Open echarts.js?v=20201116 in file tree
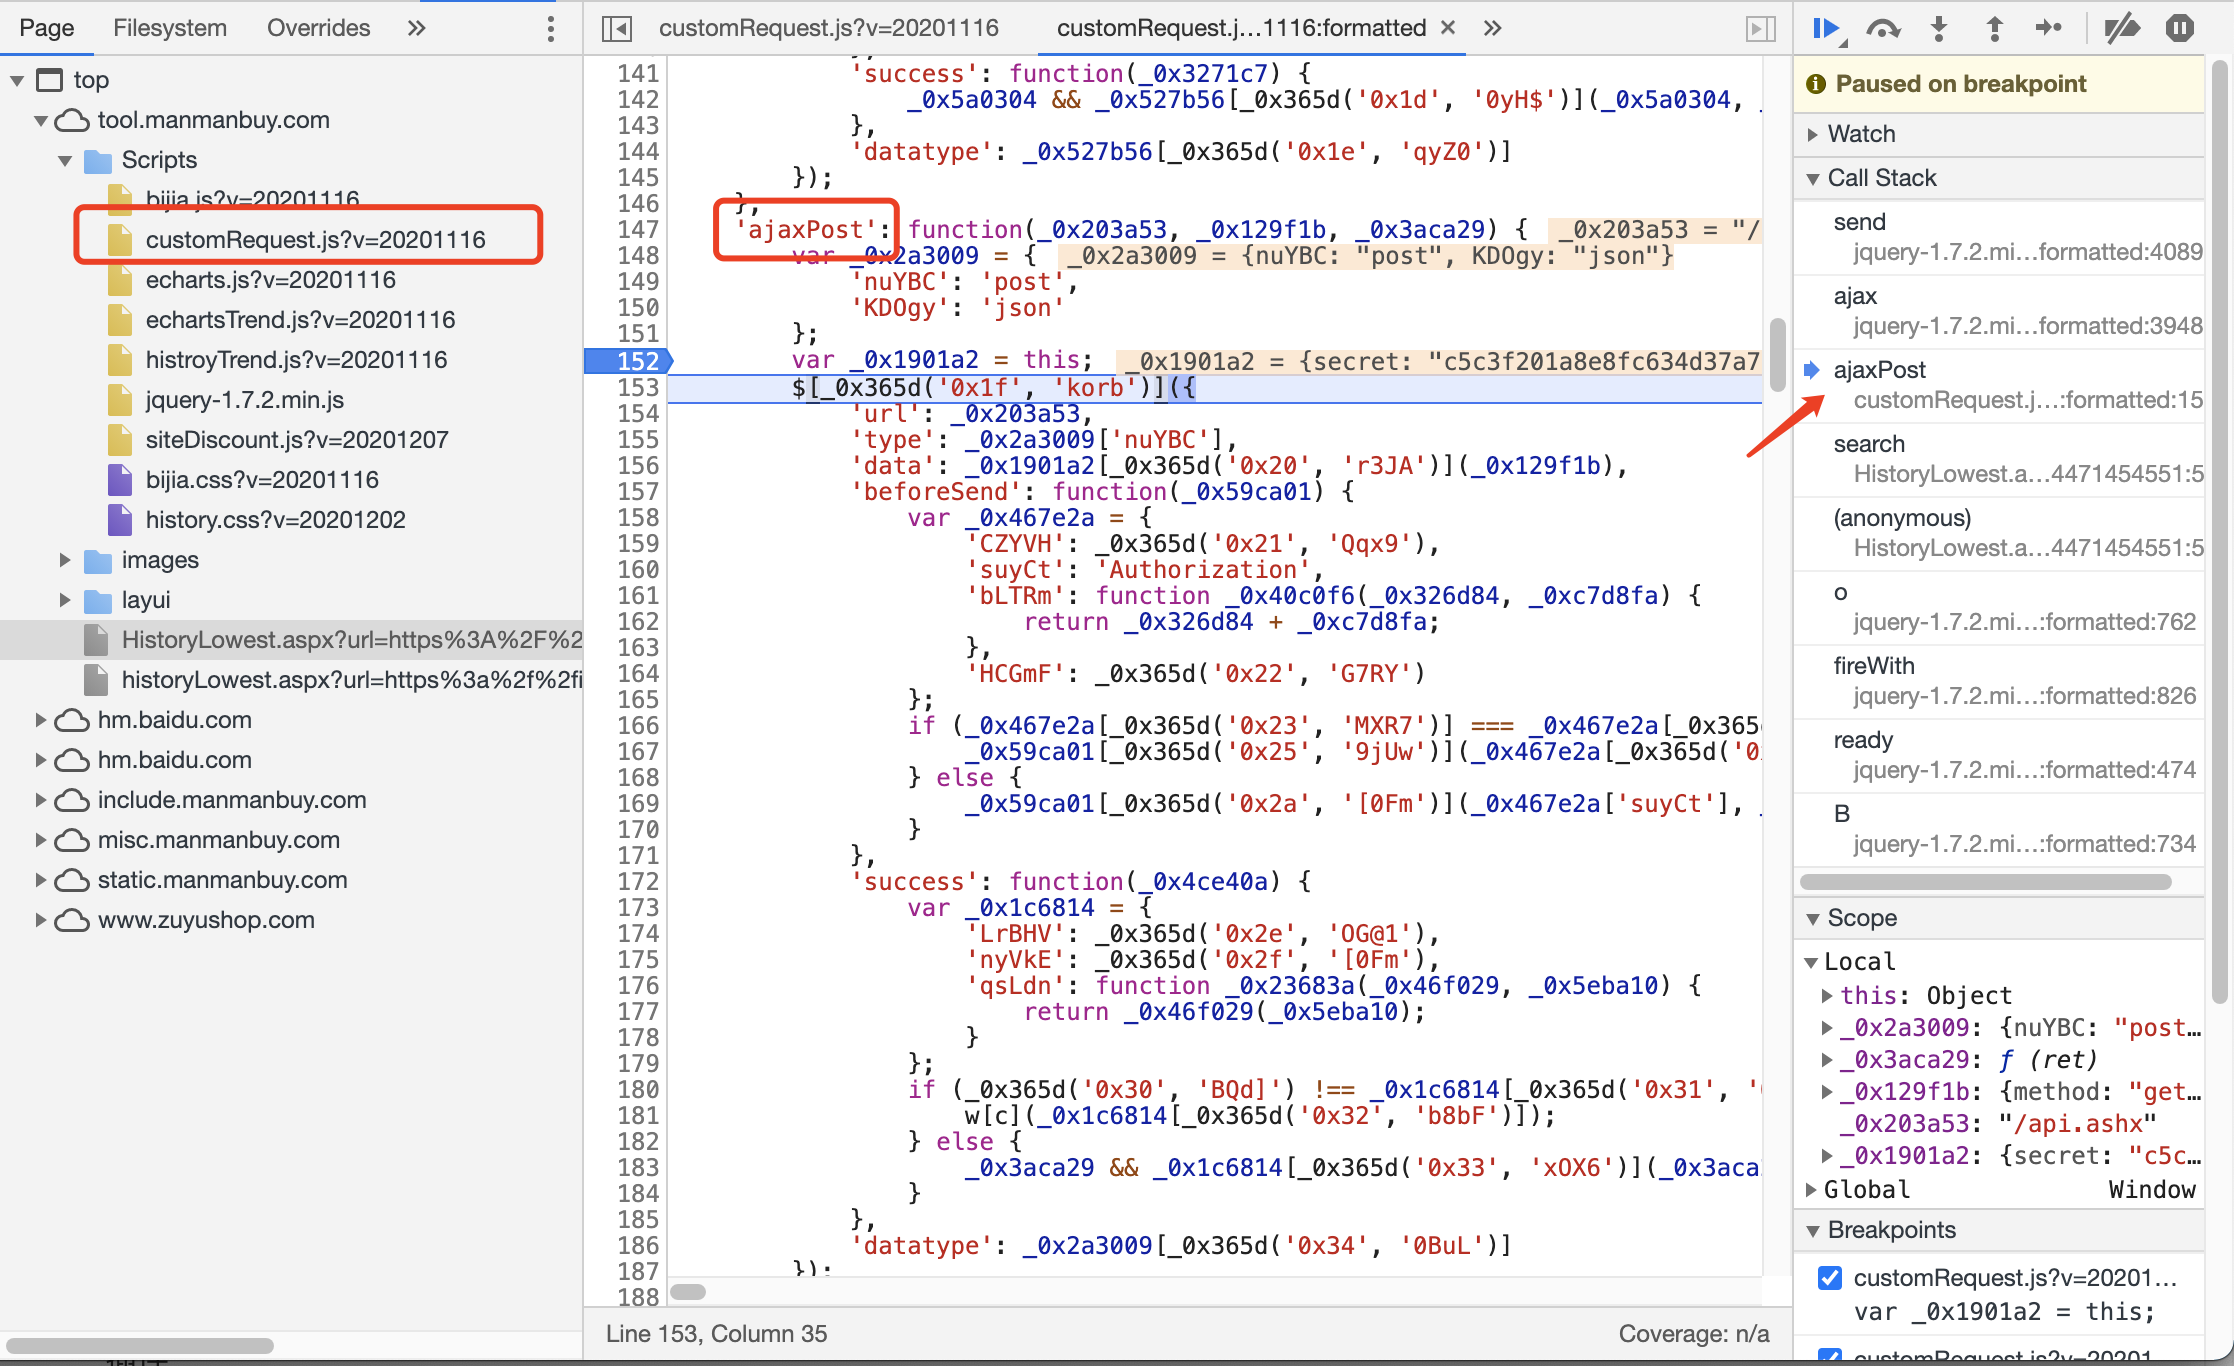This screenshot has height=1366, width=2234. point(270,280)
